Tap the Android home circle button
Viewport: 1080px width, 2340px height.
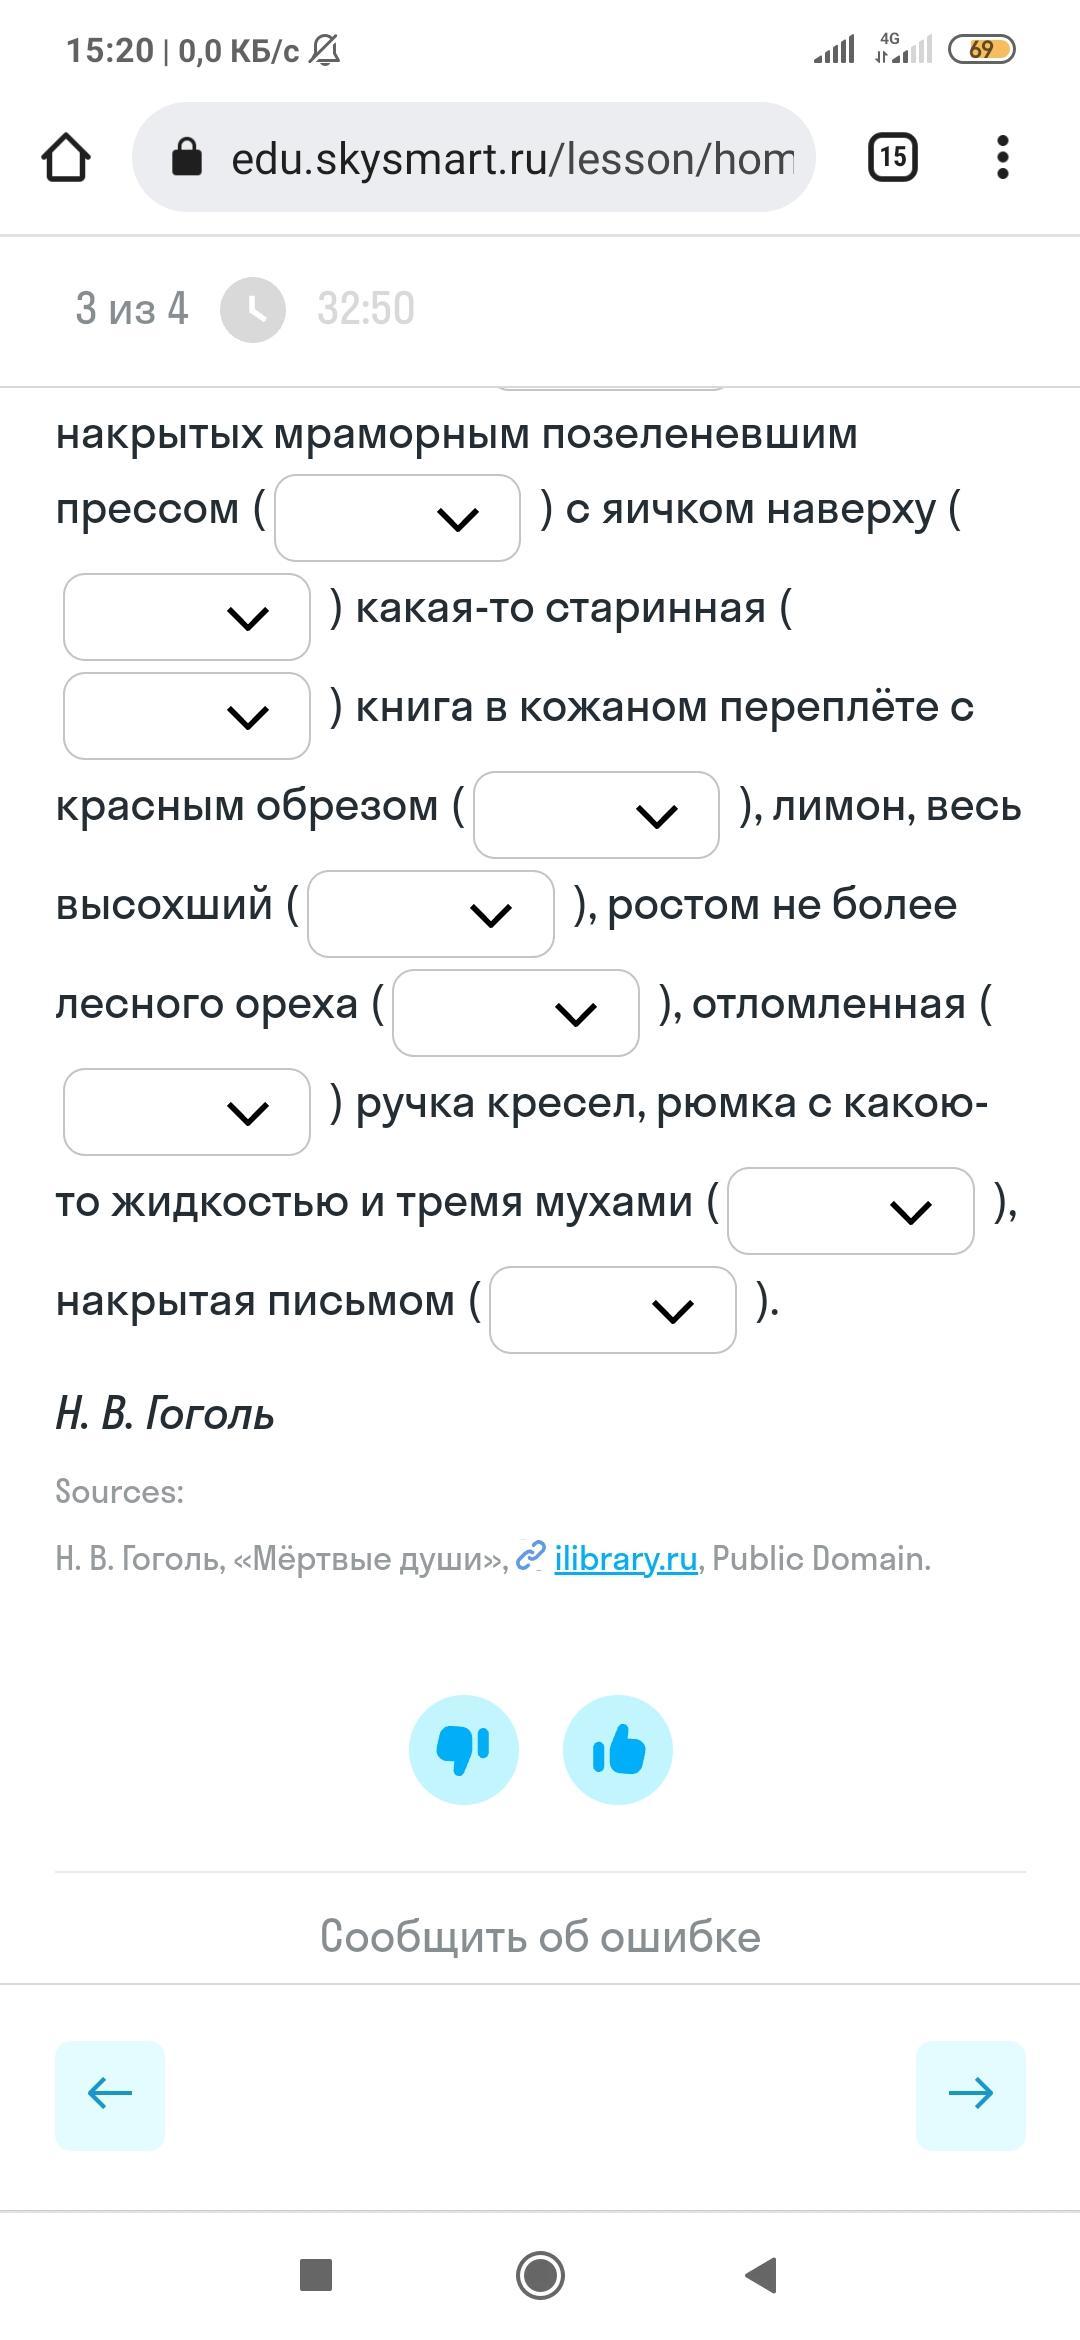click(x=541, y=2276)
